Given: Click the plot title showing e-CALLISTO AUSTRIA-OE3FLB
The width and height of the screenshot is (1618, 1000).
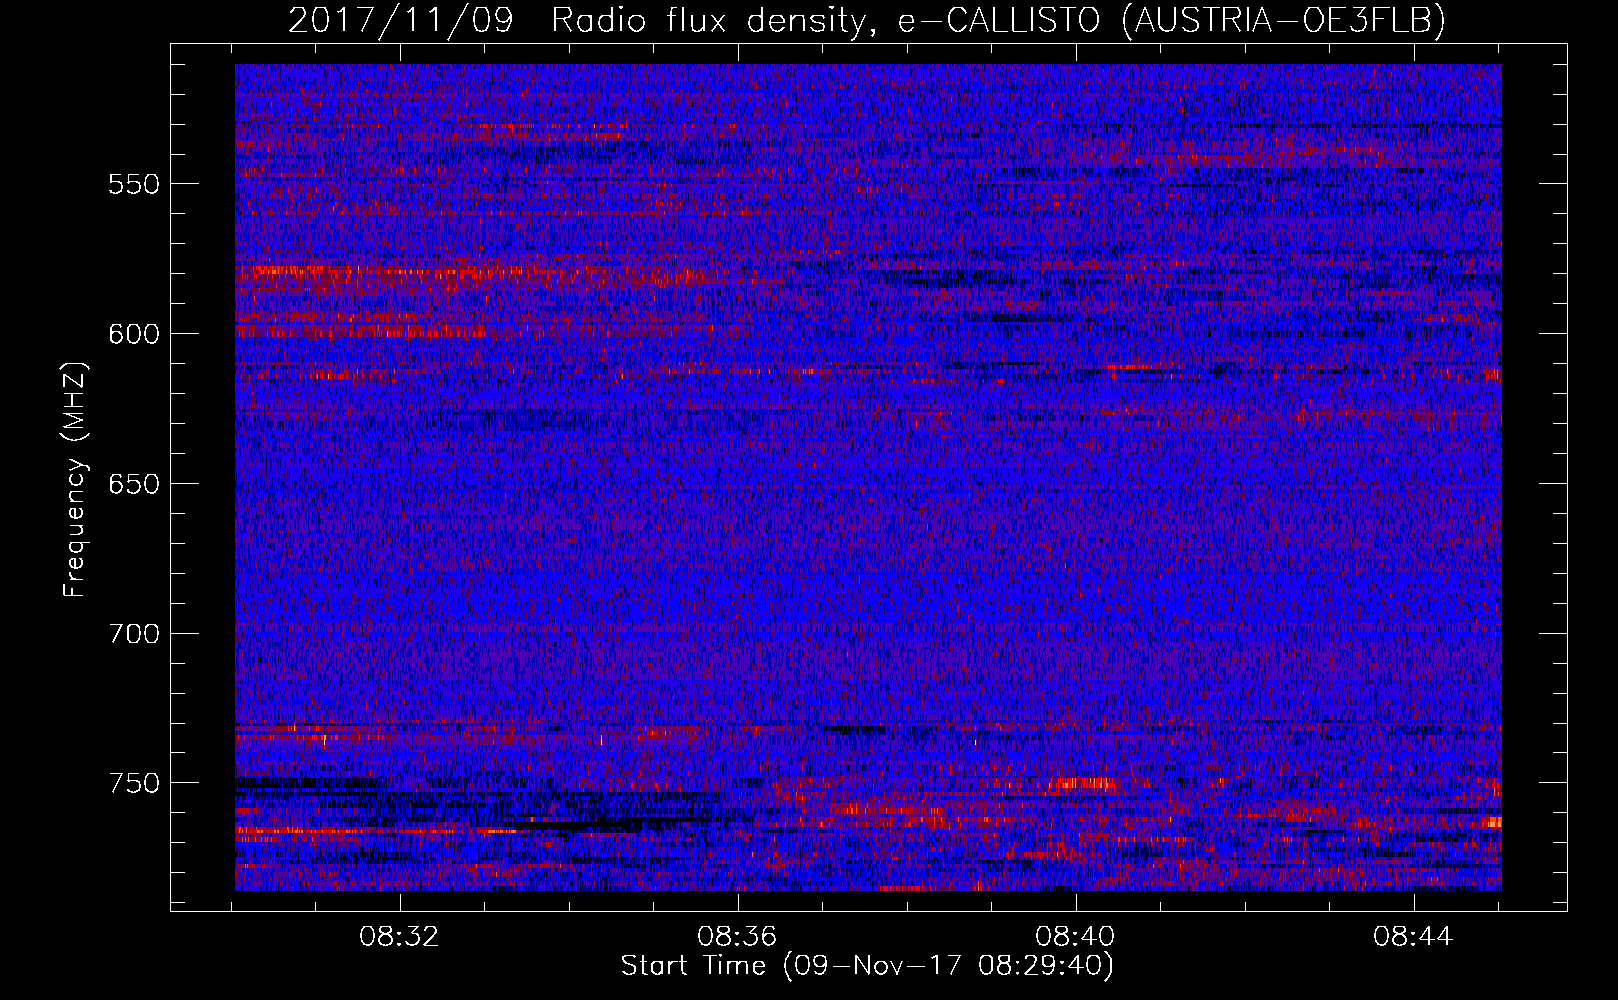Looking at the screenshot, I should click(867, 20).
